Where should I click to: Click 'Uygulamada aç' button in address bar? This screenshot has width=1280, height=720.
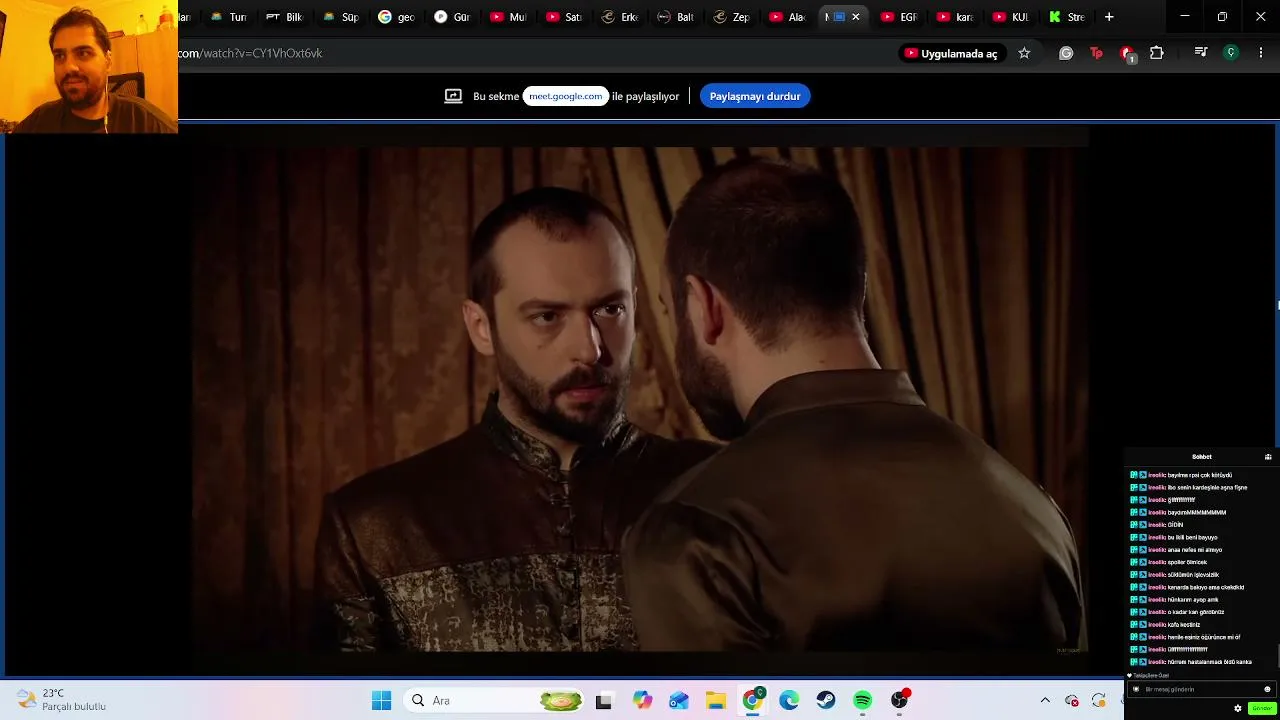(951, 53)
